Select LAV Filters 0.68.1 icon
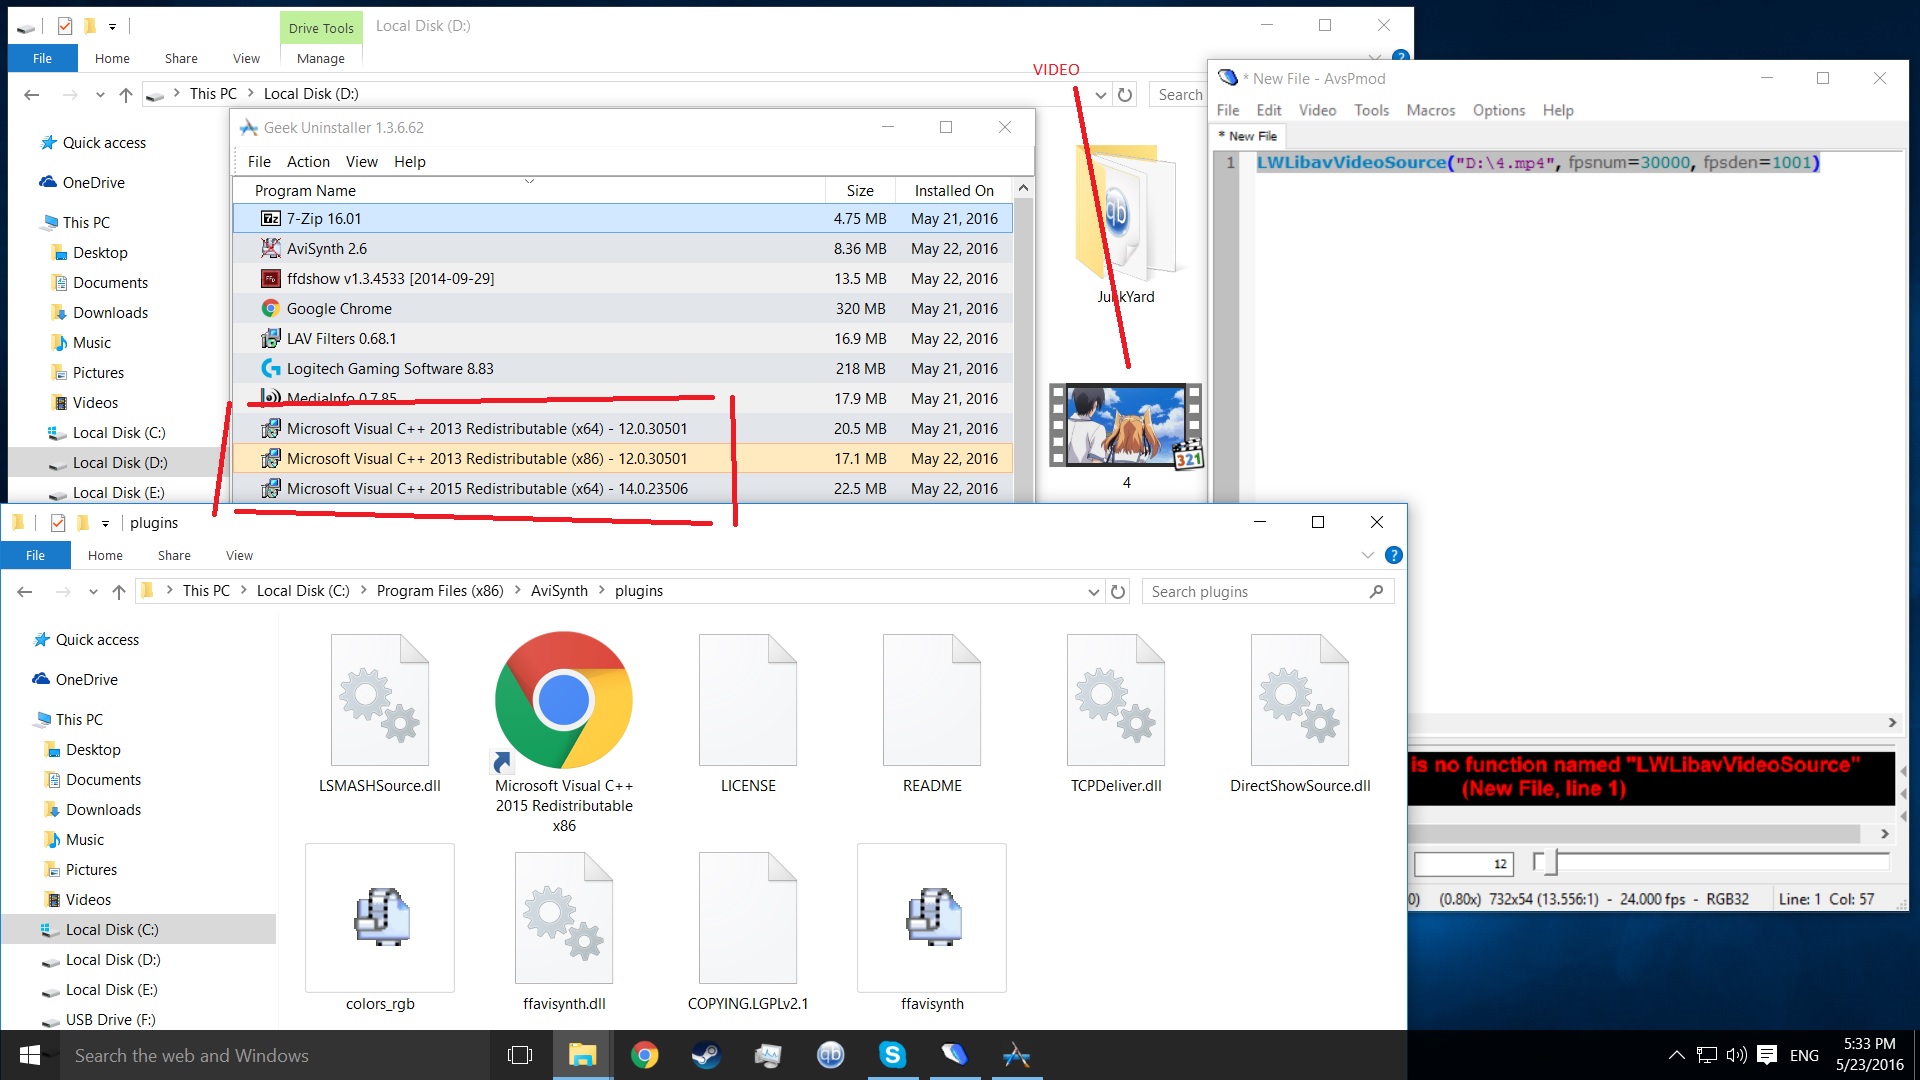Viewport: 1920px width, 1080px height. [x=270, y=338]
